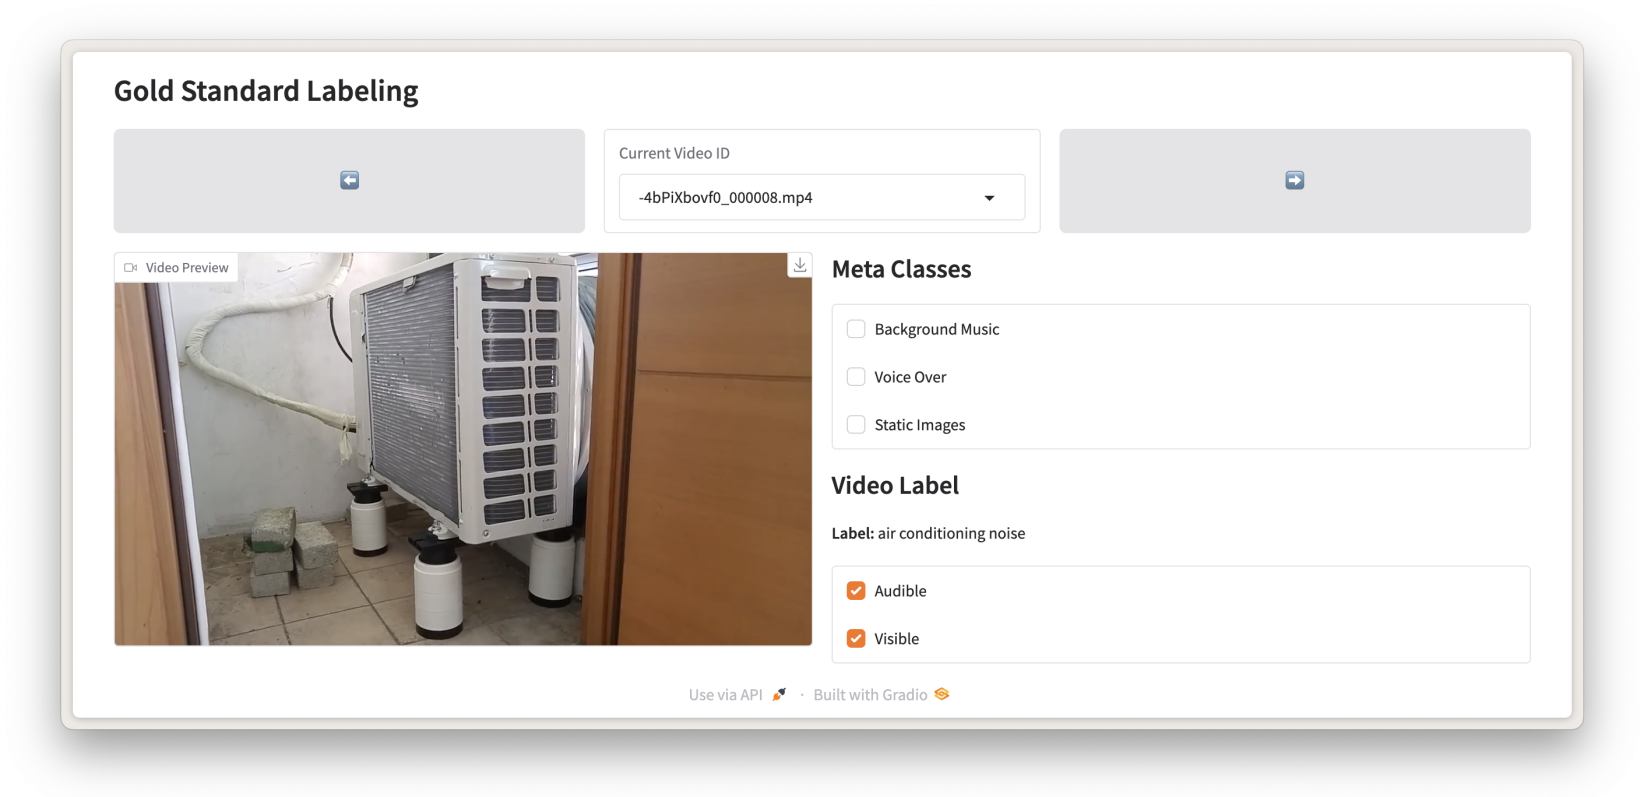Click the Current Video ID label
Viewport: 1644px width, 797px height.
point(674,153)
